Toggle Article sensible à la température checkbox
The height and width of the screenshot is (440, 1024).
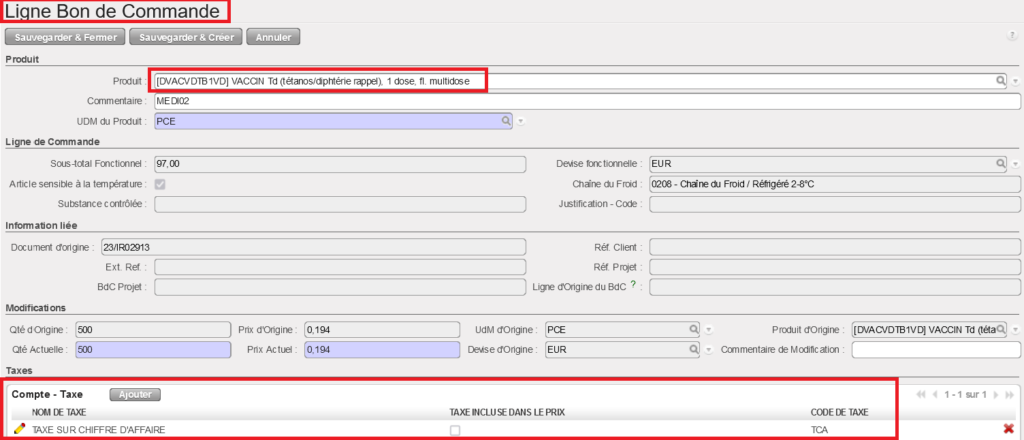coord(160,184)
